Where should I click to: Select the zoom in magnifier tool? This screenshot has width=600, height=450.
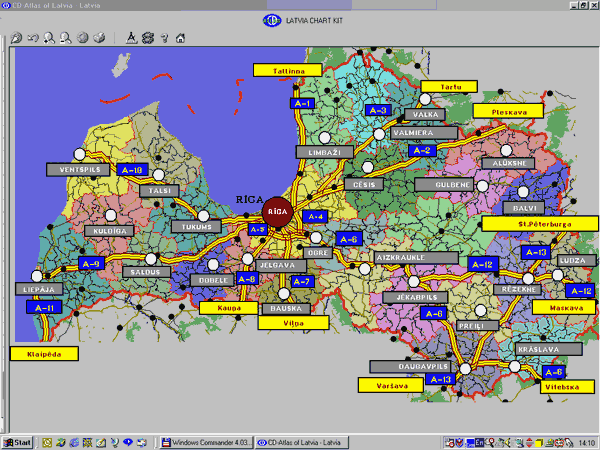[49, 38]
